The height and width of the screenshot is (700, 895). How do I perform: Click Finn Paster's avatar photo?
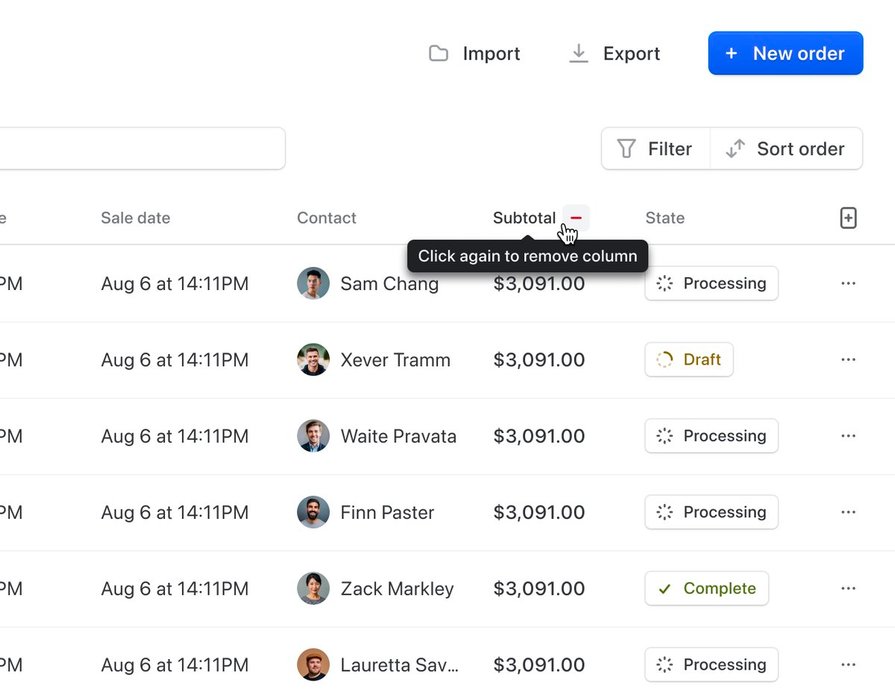coord(313,512)
